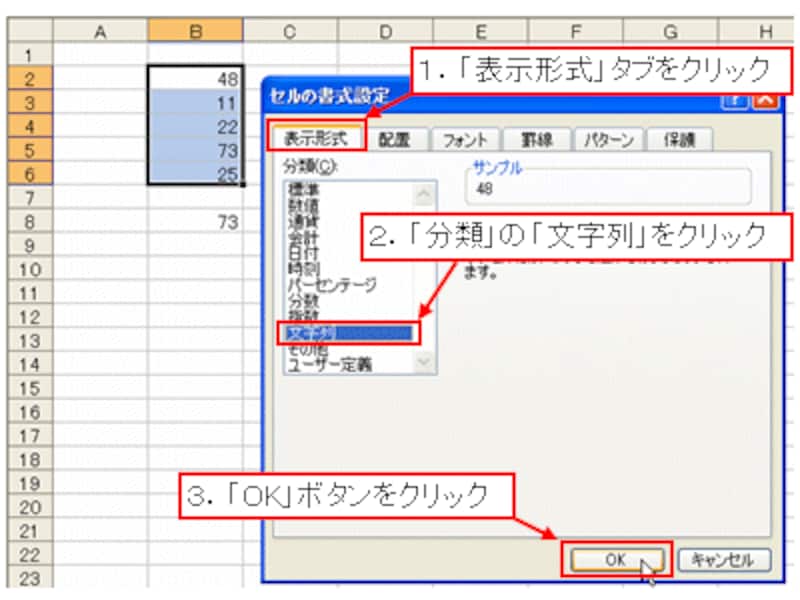Select 日付 in the category list
The height and width of the screenshot is (600, 800).
[x=303, y=252]
